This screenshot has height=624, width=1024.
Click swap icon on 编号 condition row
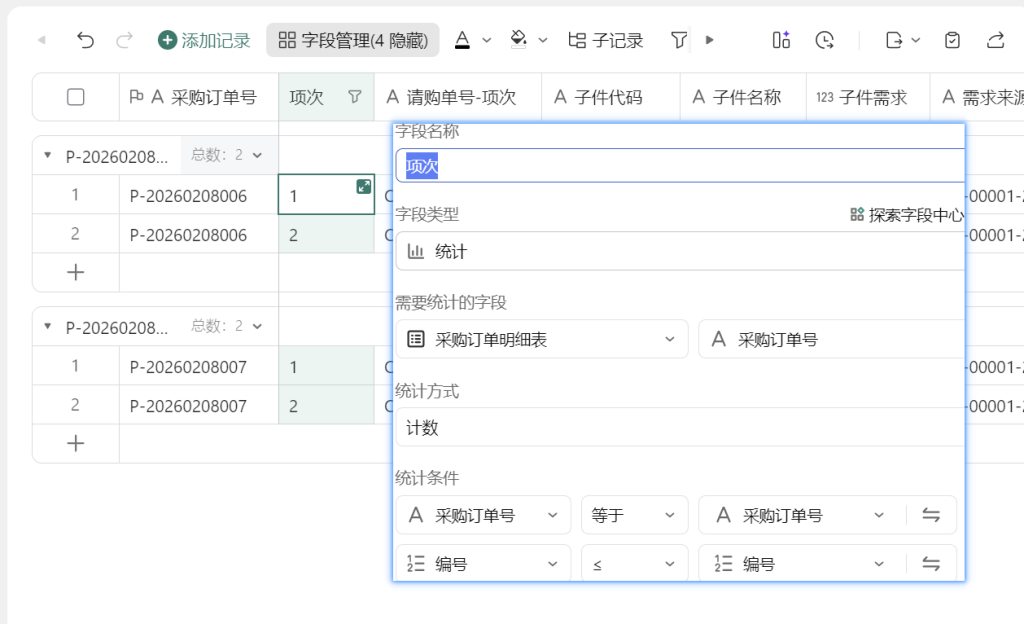[931, 563]
